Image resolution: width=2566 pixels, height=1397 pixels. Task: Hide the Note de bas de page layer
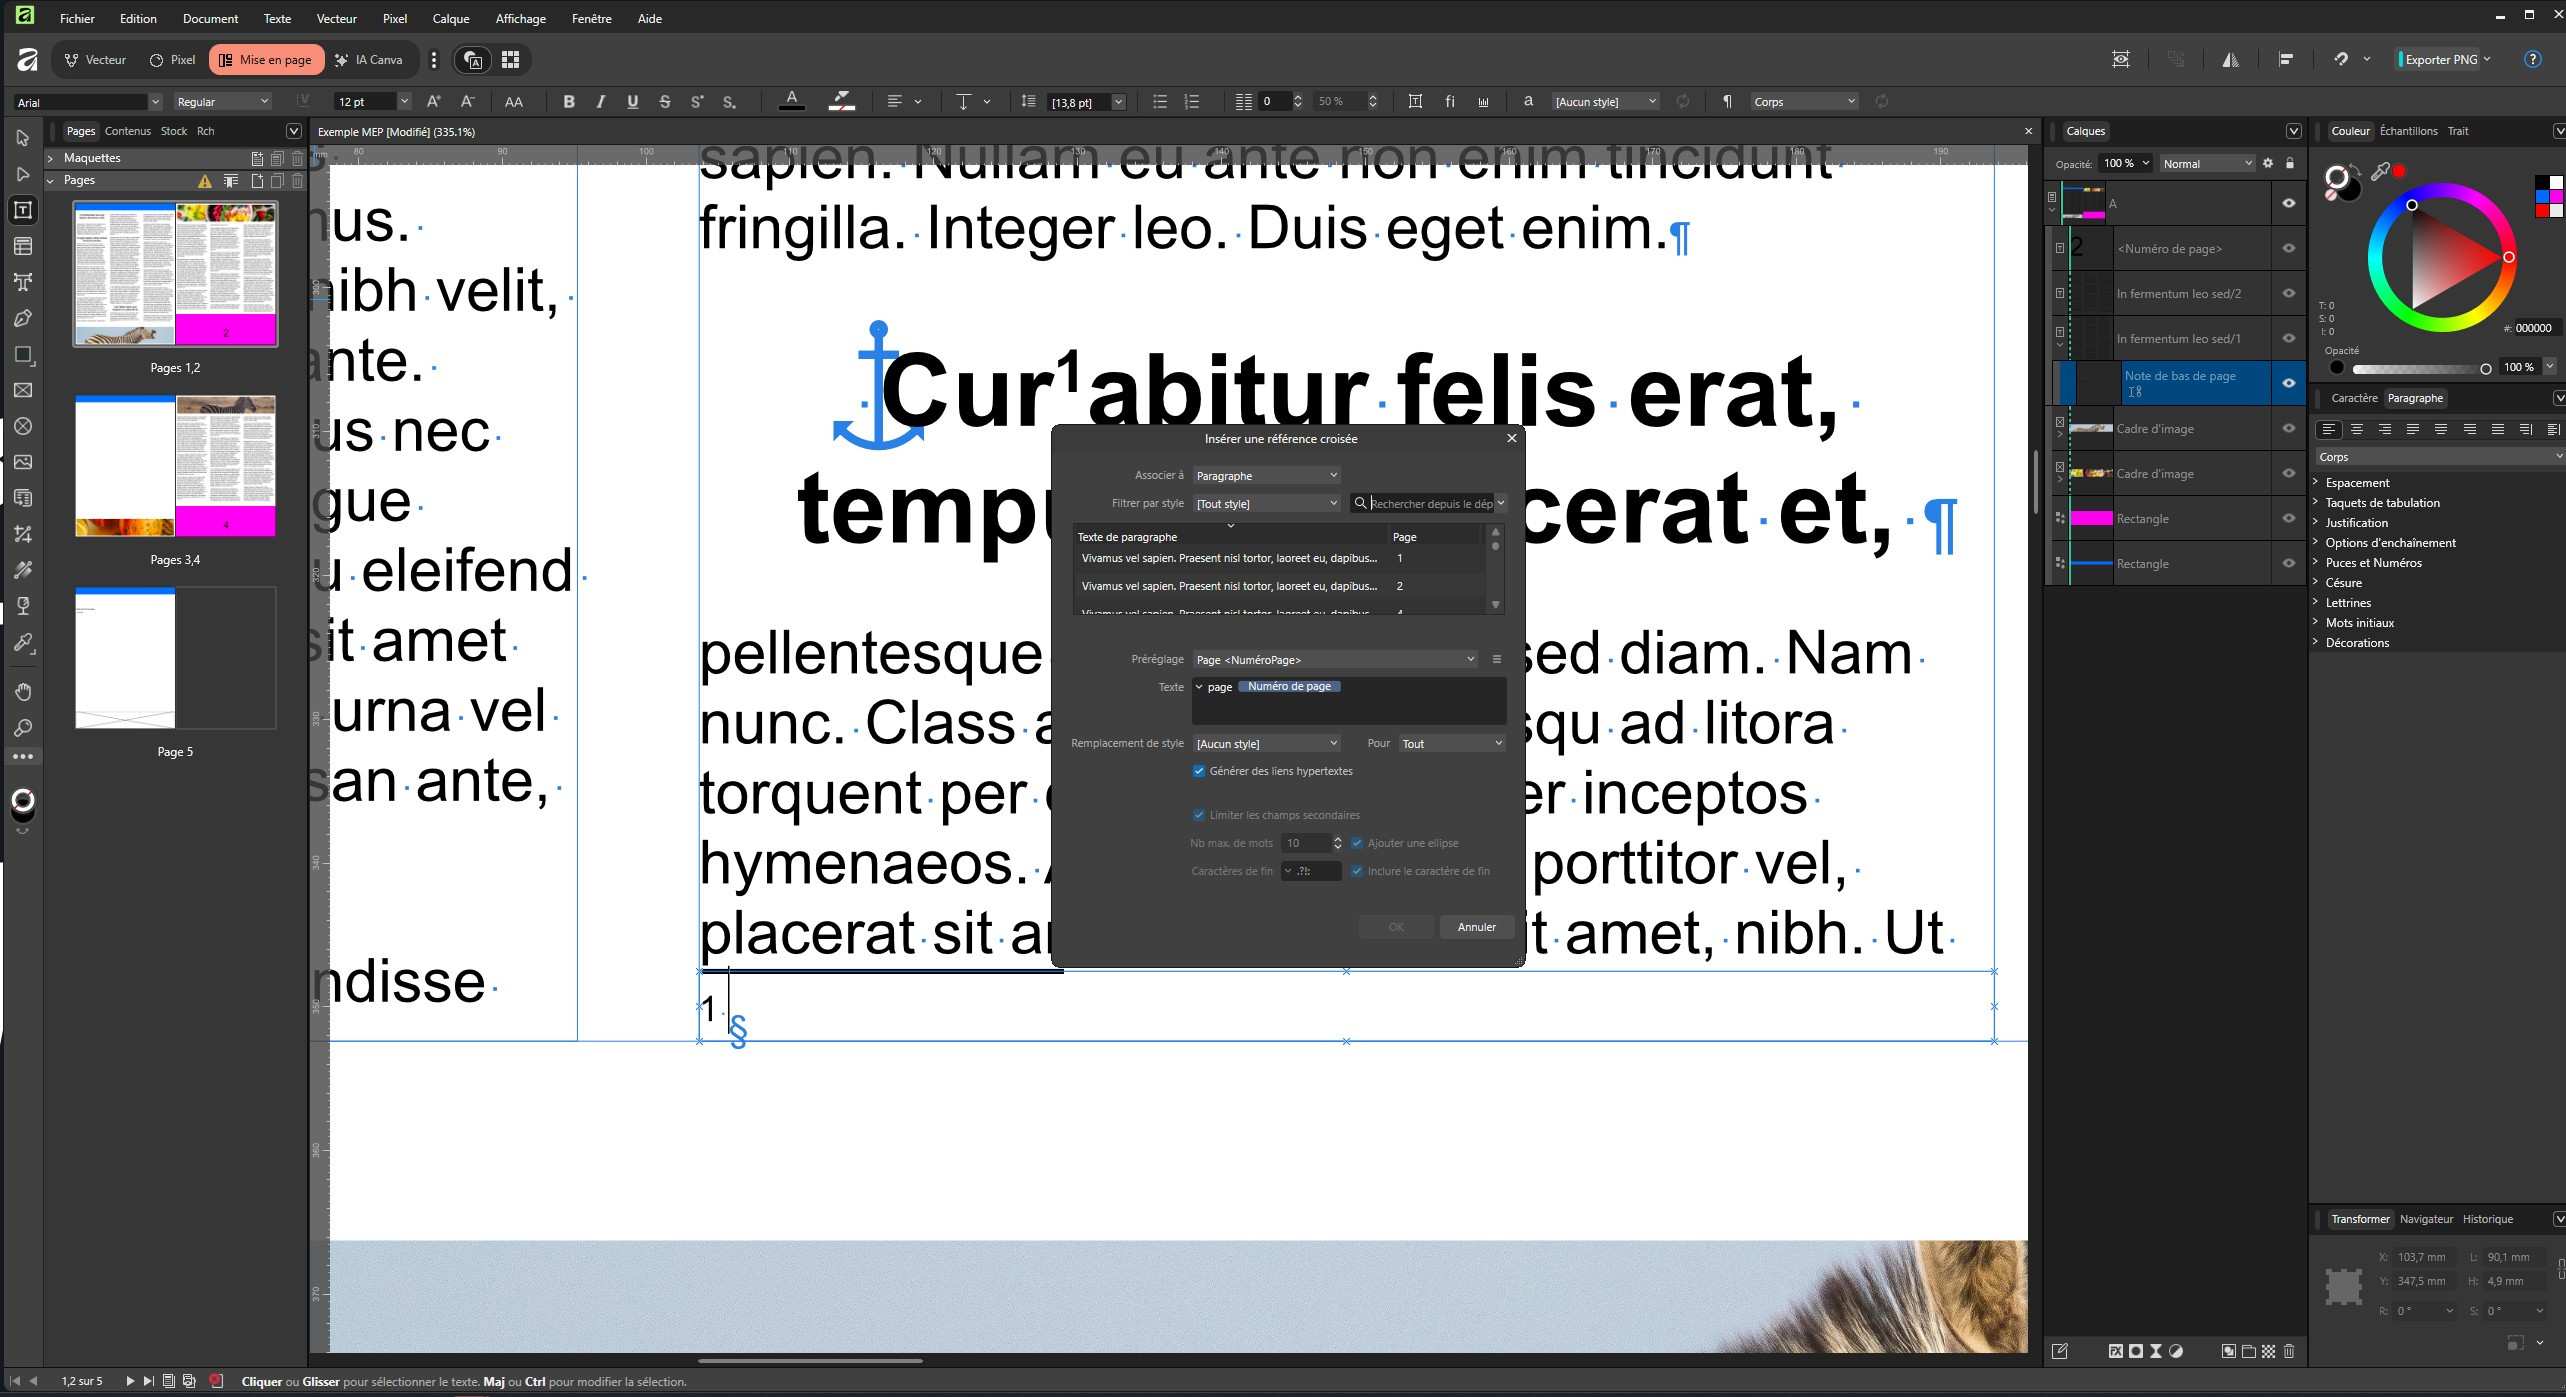coord(2288,383)
